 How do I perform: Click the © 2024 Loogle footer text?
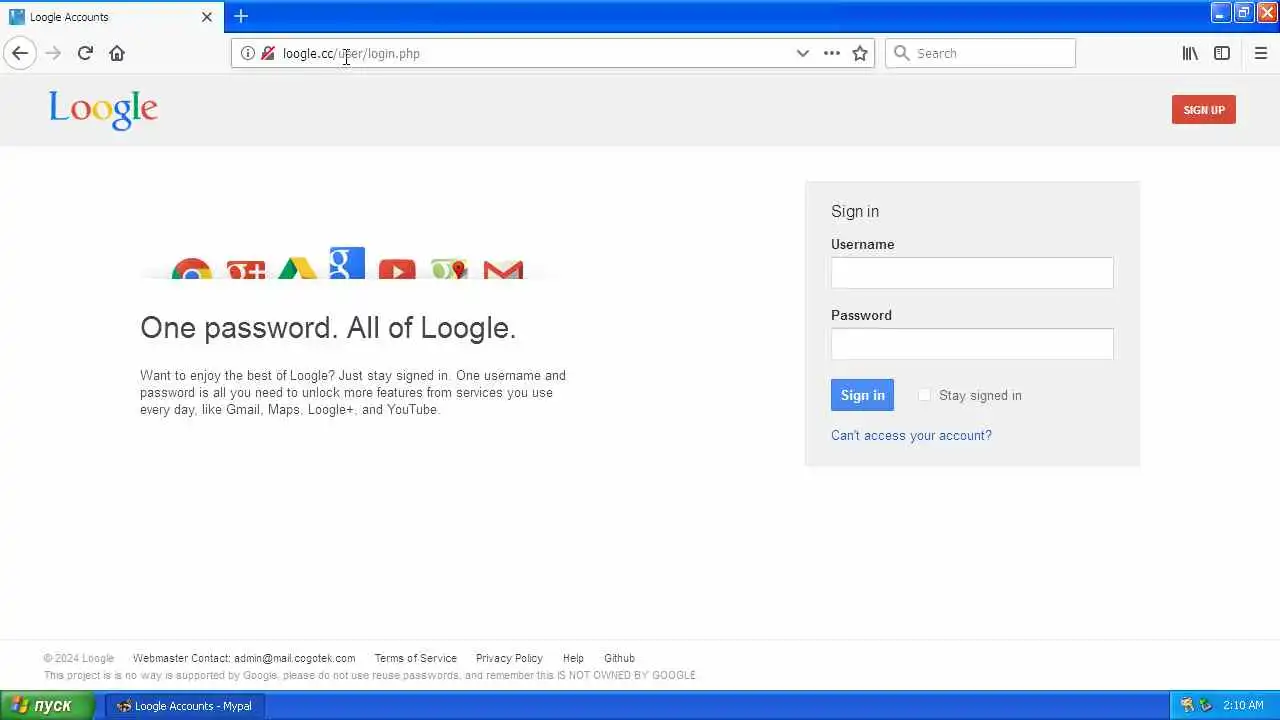click(x=79, y=658)
